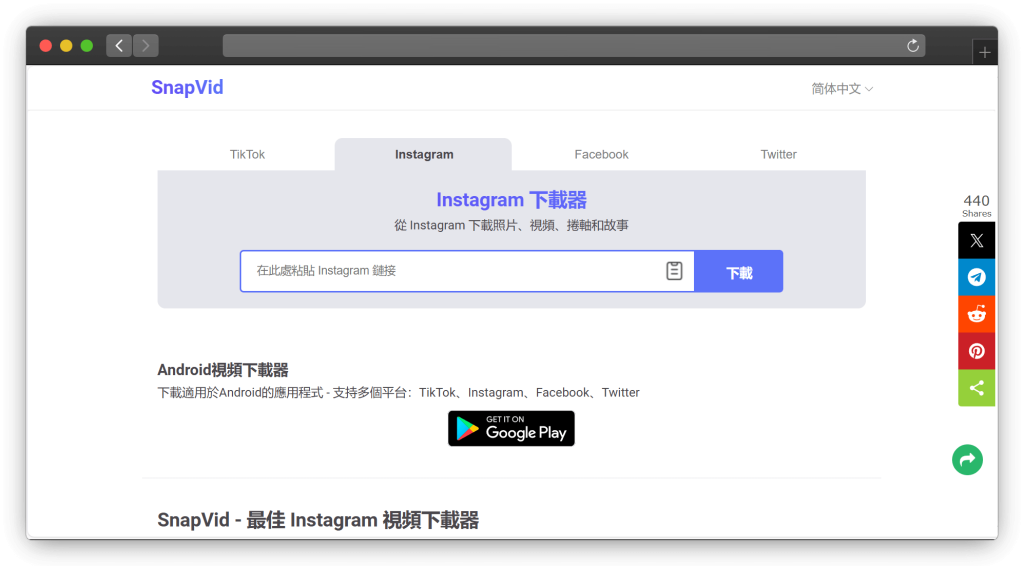The width and height of the screenshot is (1024, 566).
Task: Click the browser address bar
Action: tap(573, 46)
